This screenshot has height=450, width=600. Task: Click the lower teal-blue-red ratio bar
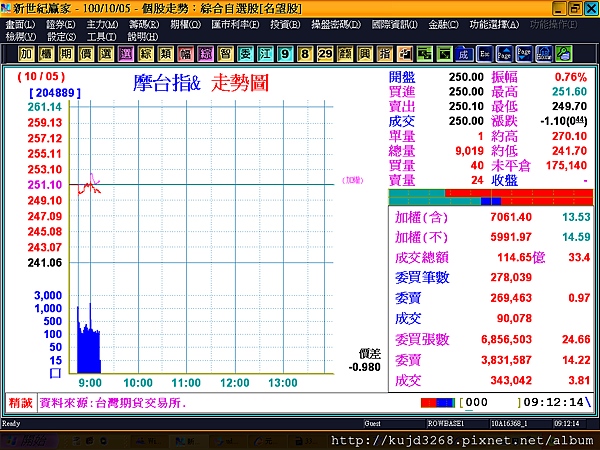tap(491, 201)
